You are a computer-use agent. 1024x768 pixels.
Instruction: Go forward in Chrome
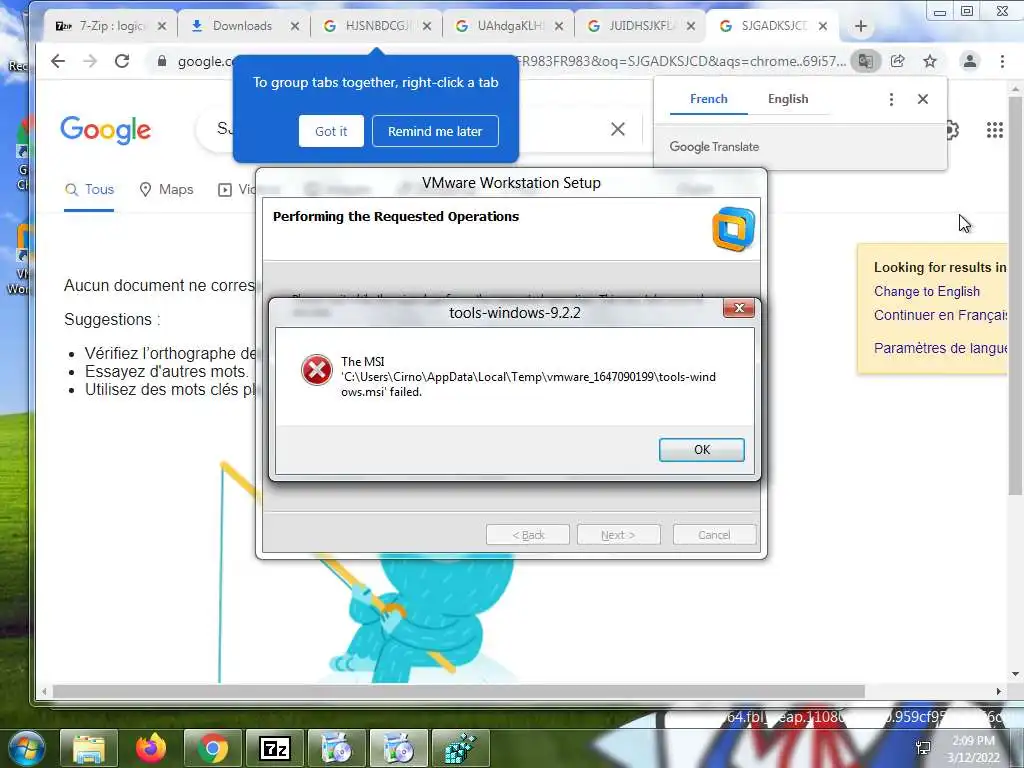coord(90,61)
